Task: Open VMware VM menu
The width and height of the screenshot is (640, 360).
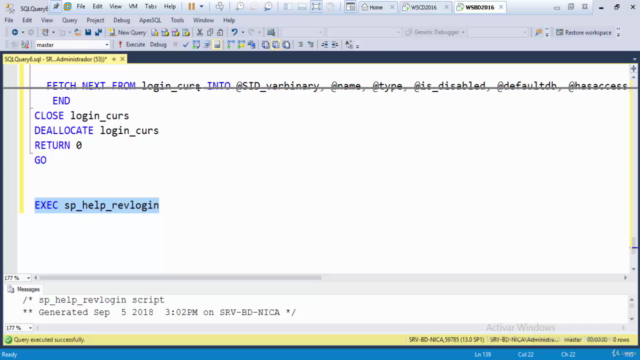Action: click(x=133, y=7)
